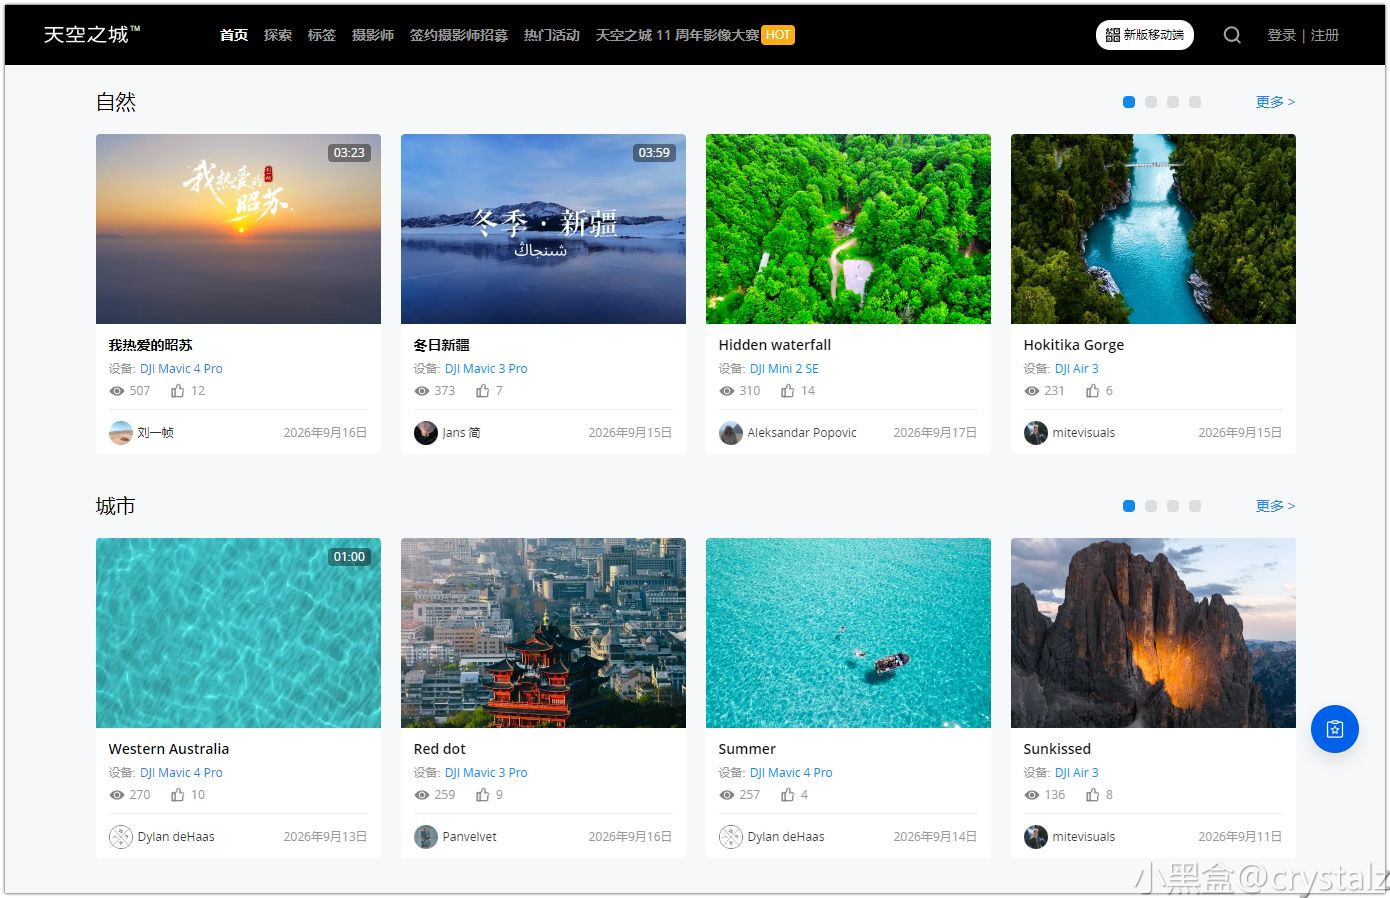Screen dimensions: 1390x898
Task: Click the views eye icon on Hokitika Gorge
Action: click(x=1031, y=391)
